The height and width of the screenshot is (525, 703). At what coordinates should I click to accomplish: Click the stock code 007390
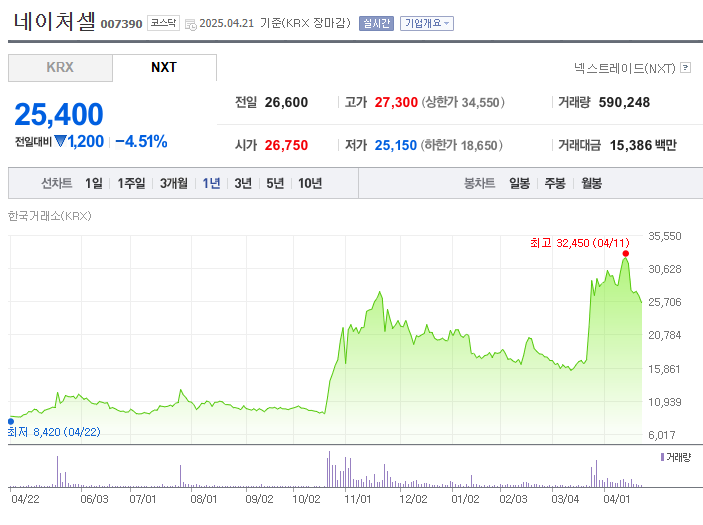(121, 24)
